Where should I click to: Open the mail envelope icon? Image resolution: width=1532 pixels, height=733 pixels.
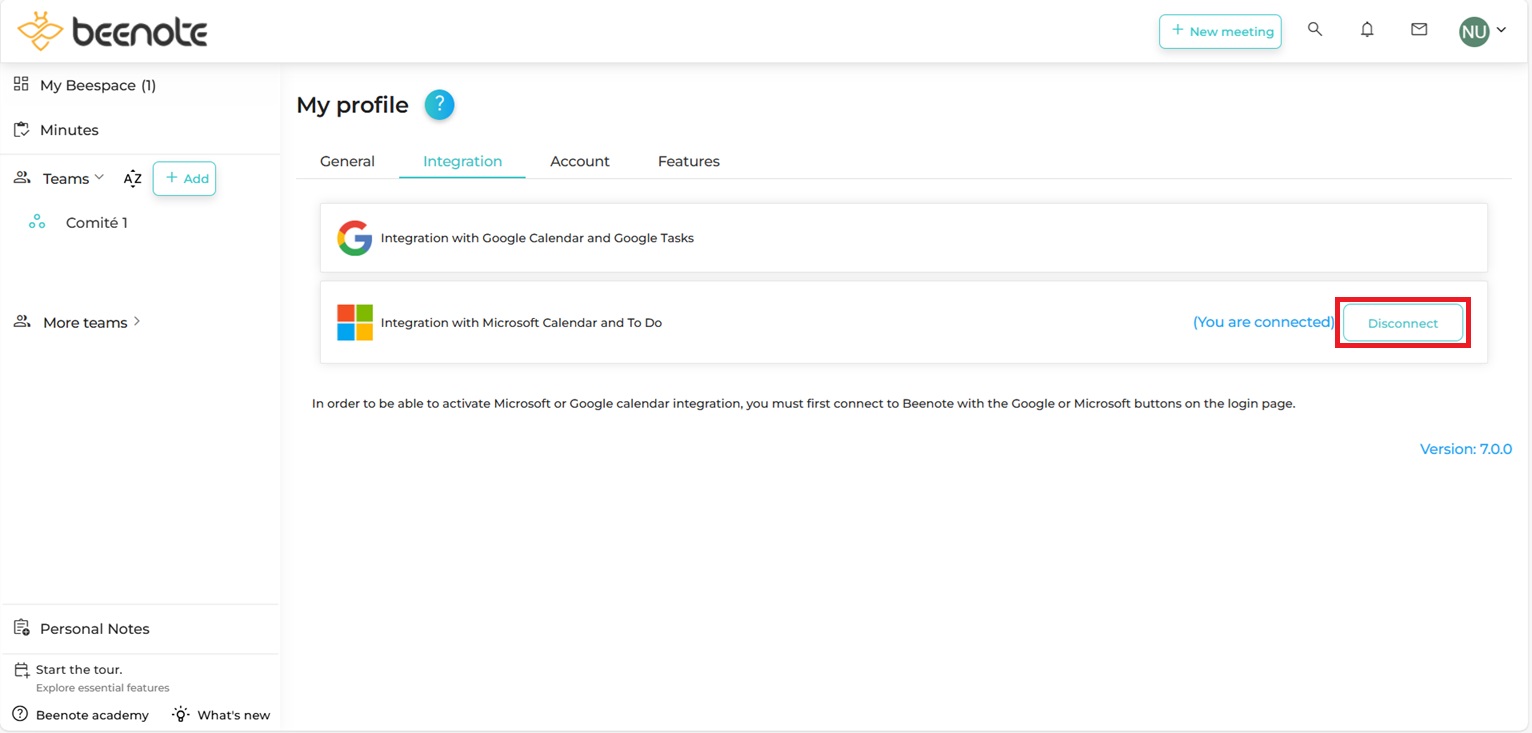pos(1419,30)
